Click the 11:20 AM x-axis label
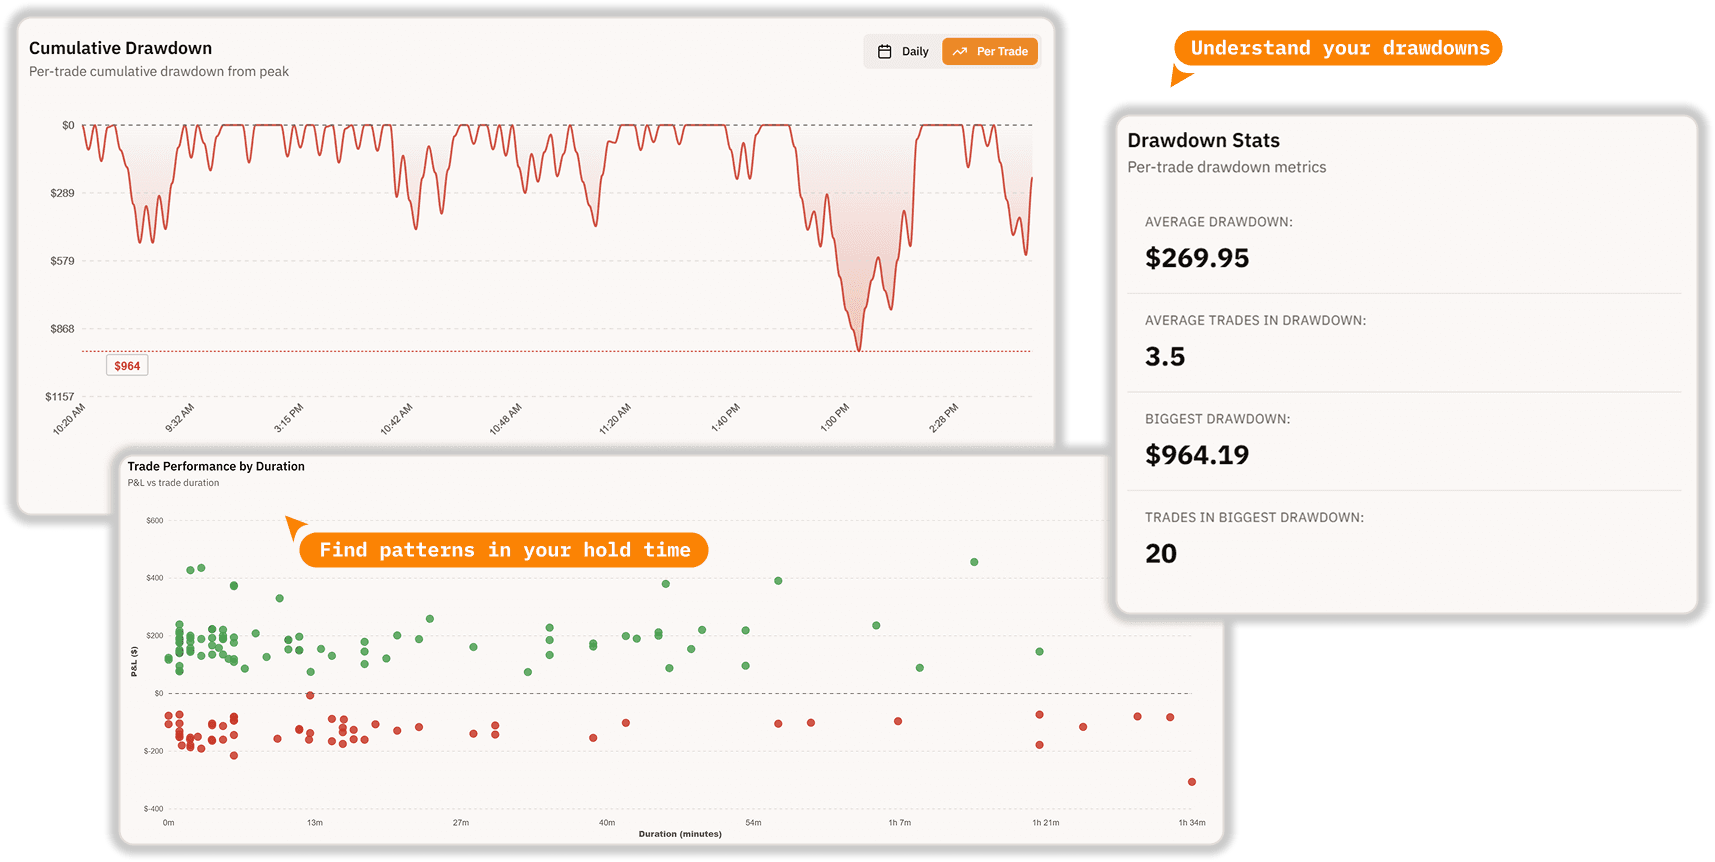This screenshot has width=1715, height=862. (615, 419)
